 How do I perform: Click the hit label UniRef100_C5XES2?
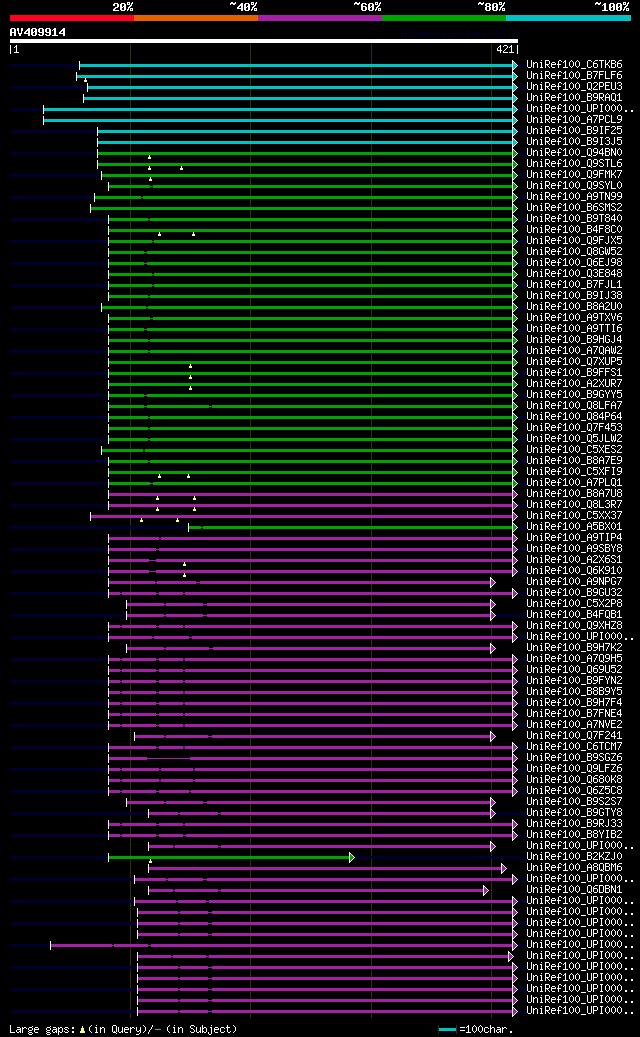click(x=574, y=450)
